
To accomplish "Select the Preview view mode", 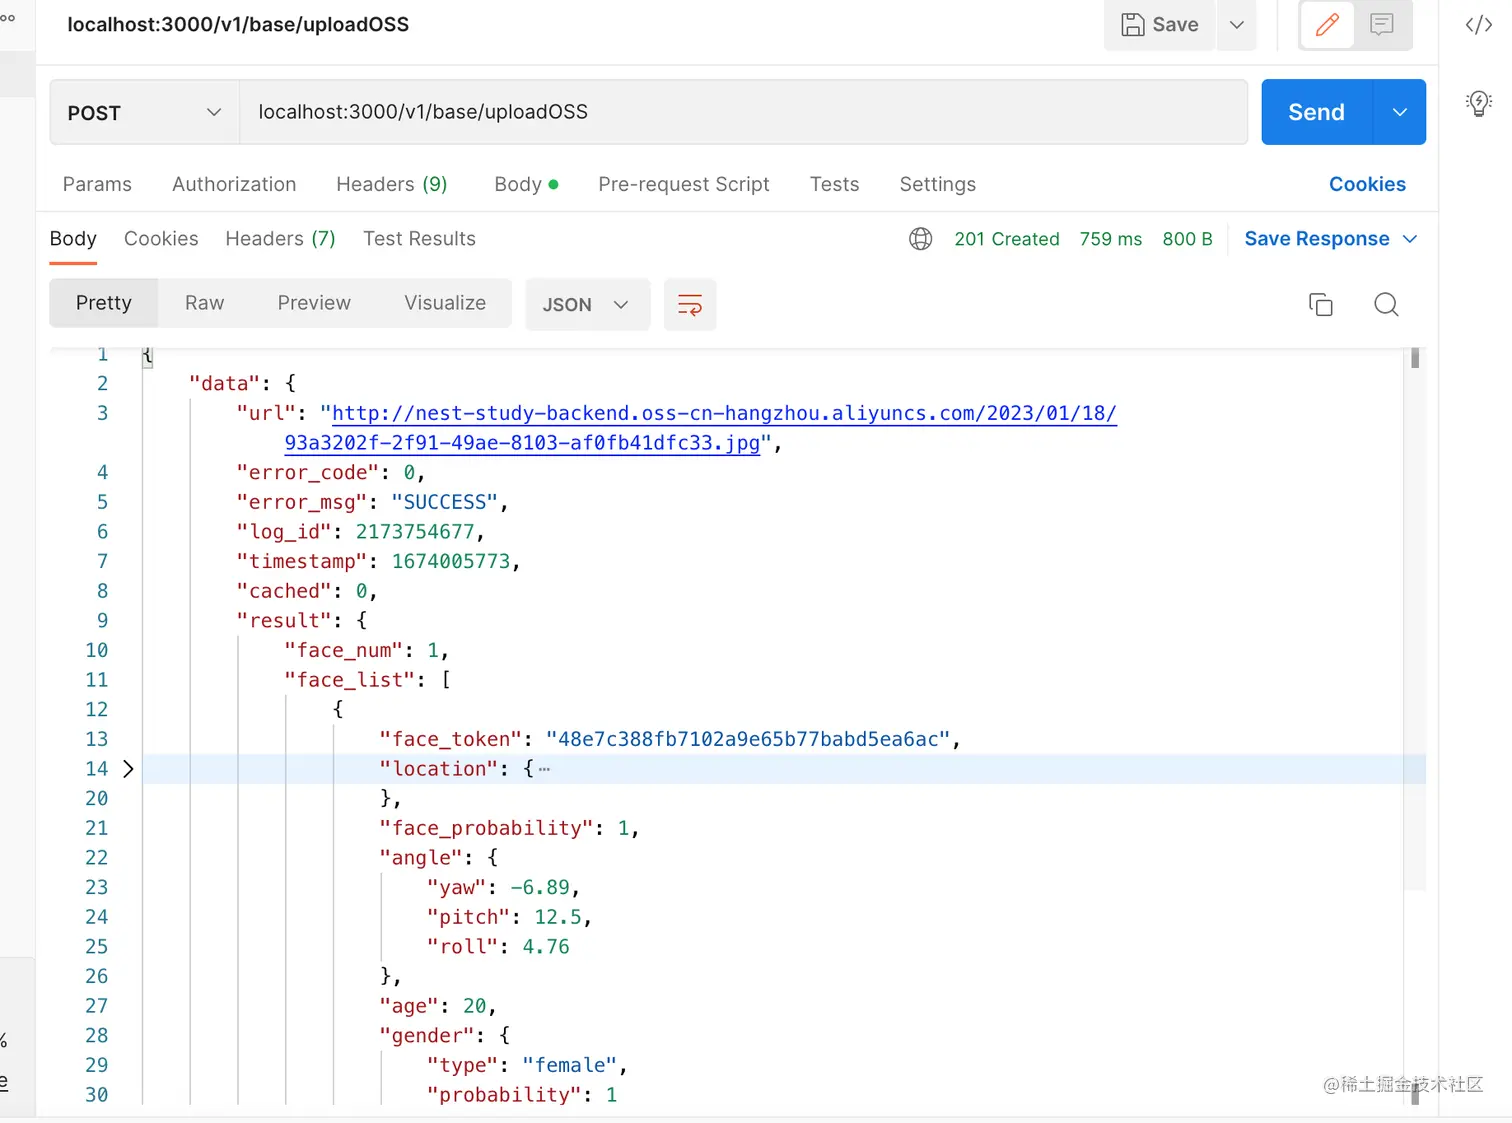I will [314, 303].
